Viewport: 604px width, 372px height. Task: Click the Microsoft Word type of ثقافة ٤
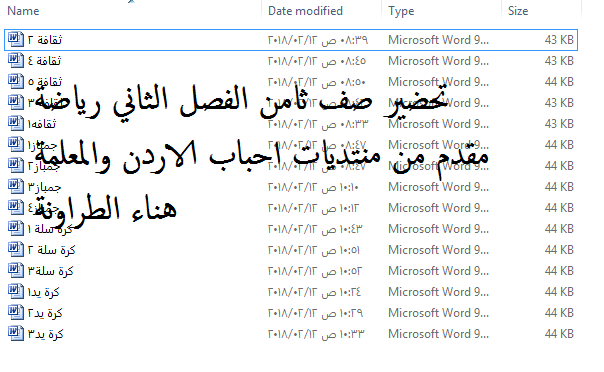coord(438,61)
